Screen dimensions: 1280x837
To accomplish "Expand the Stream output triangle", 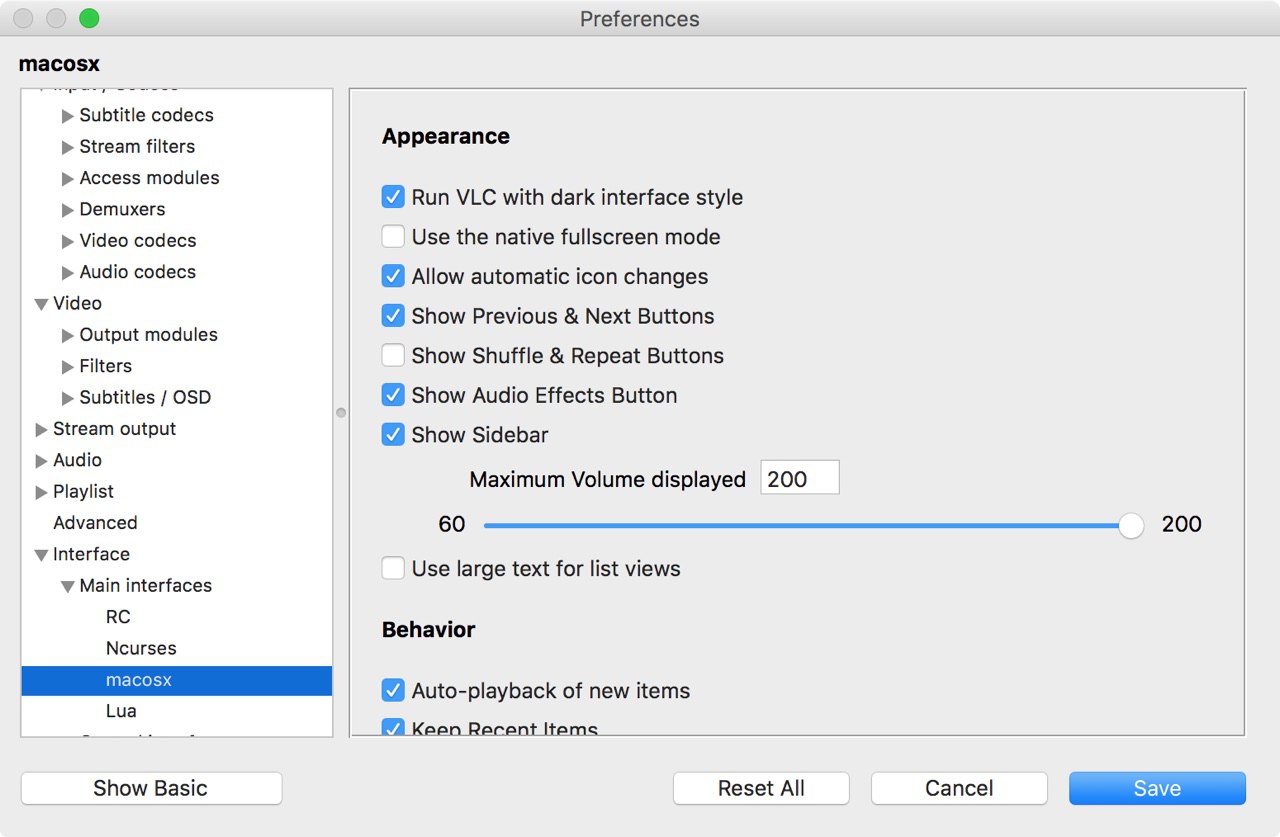I will tap(41, 429).
